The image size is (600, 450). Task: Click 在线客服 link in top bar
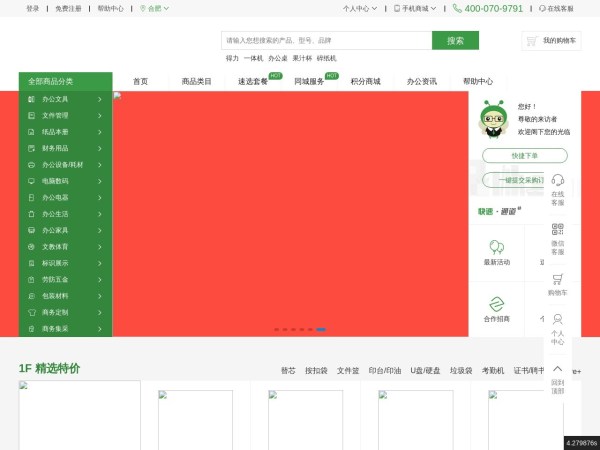[x=556, y=8]
